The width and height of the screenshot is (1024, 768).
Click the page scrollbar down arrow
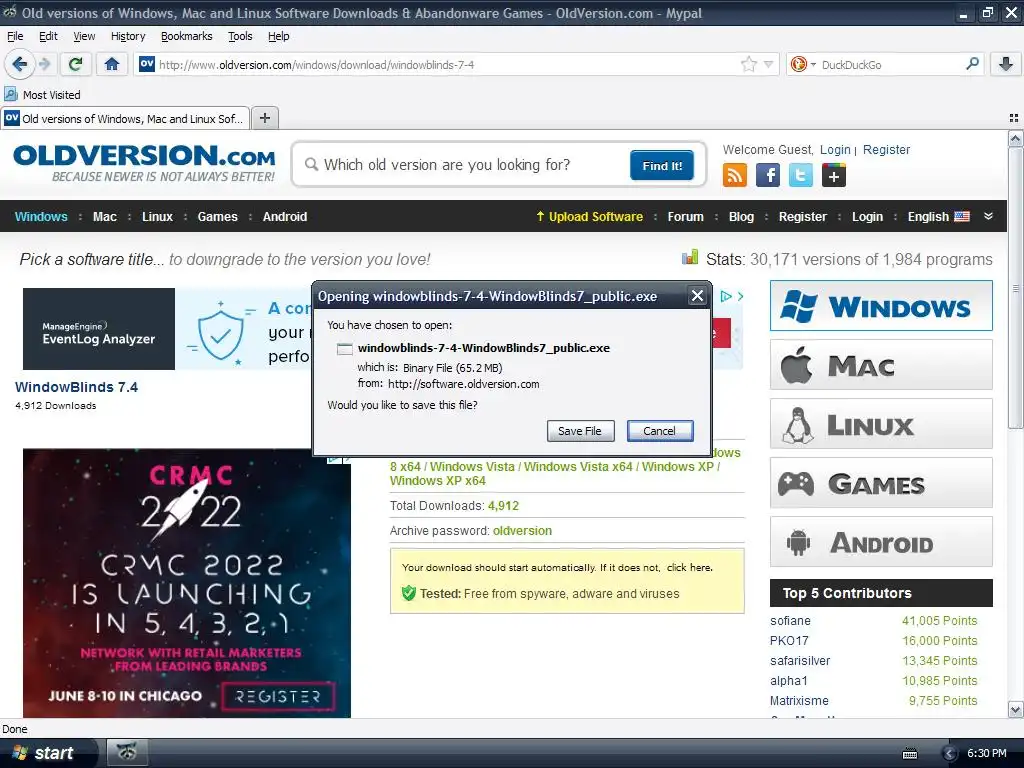[1016, 709]
